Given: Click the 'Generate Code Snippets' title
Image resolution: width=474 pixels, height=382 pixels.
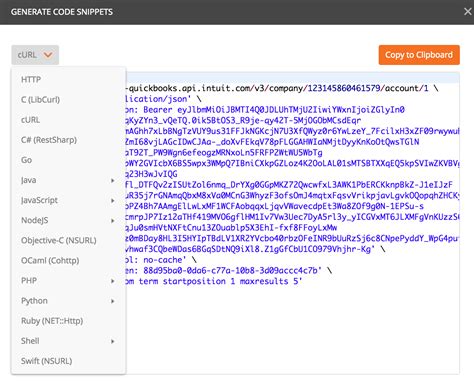Looking at the screenshot, I should [x=62, y=12].
